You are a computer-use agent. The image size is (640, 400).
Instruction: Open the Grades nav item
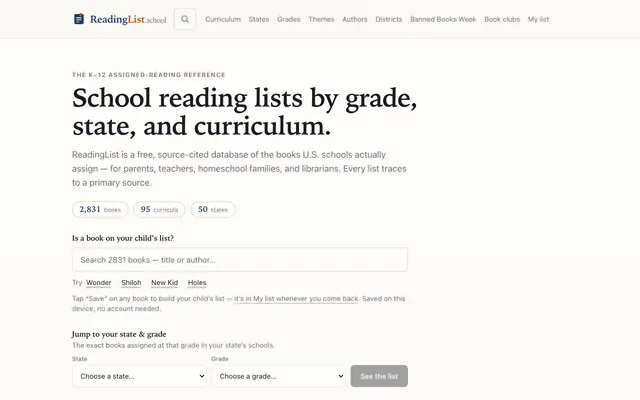[289, 19]
